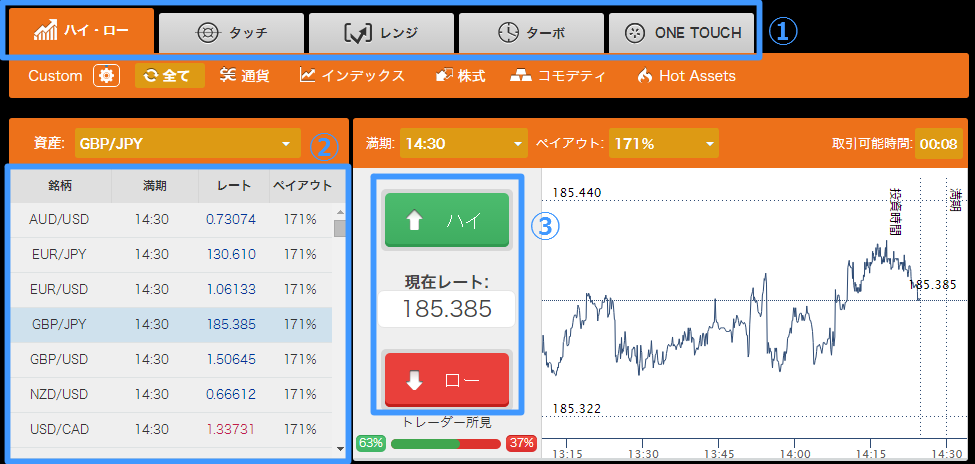
Task: Click the green ハイ button
Action: pos(447,221)
